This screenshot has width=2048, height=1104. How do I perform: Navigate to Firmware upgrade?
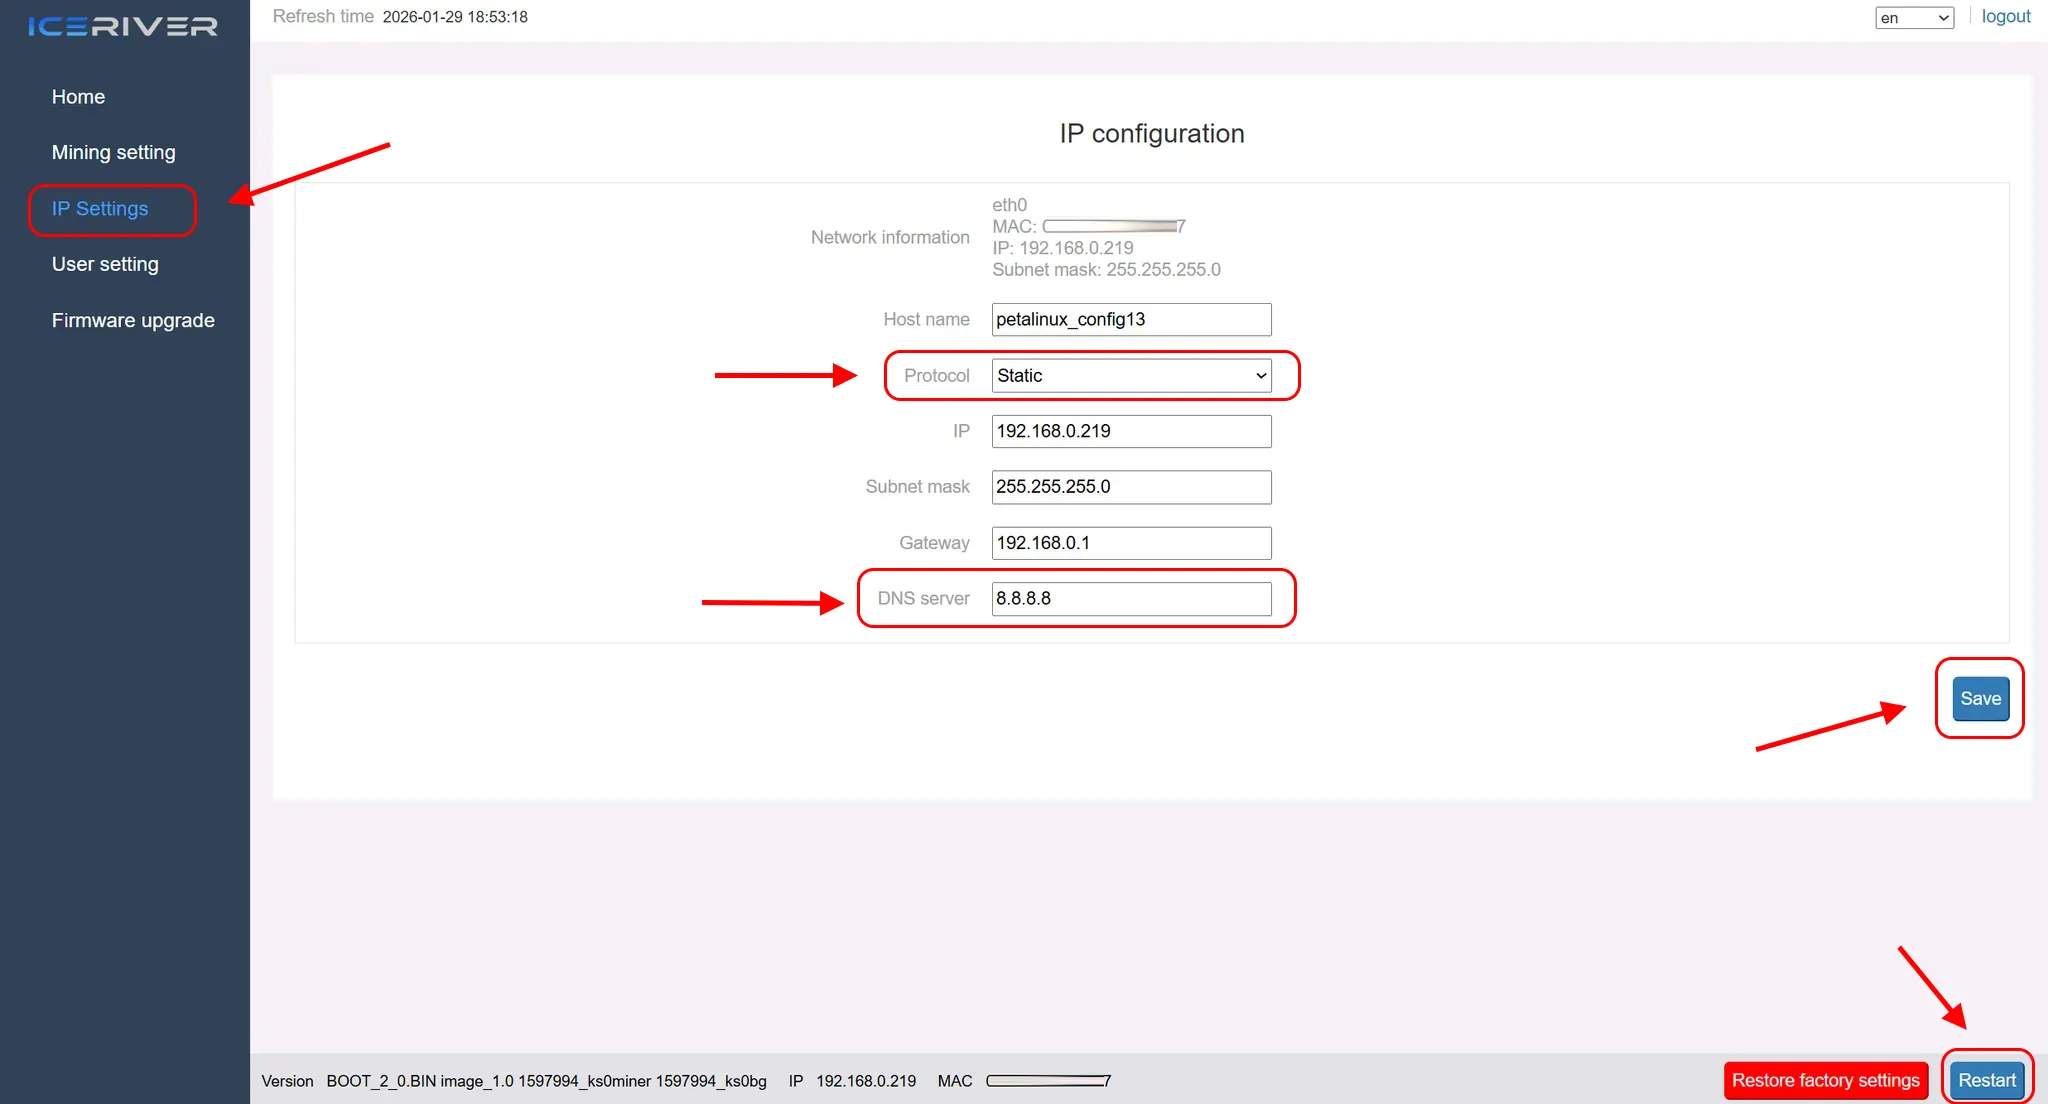133,320
